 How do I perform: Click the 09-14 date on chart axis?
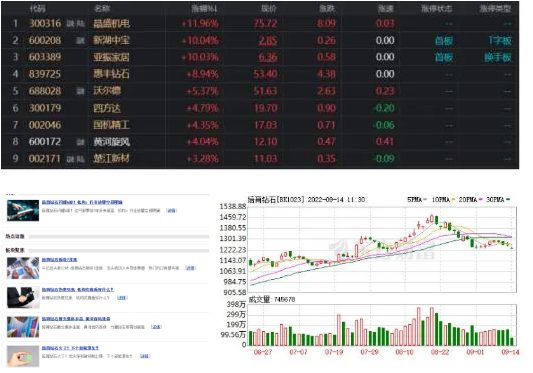coord(510,352)
